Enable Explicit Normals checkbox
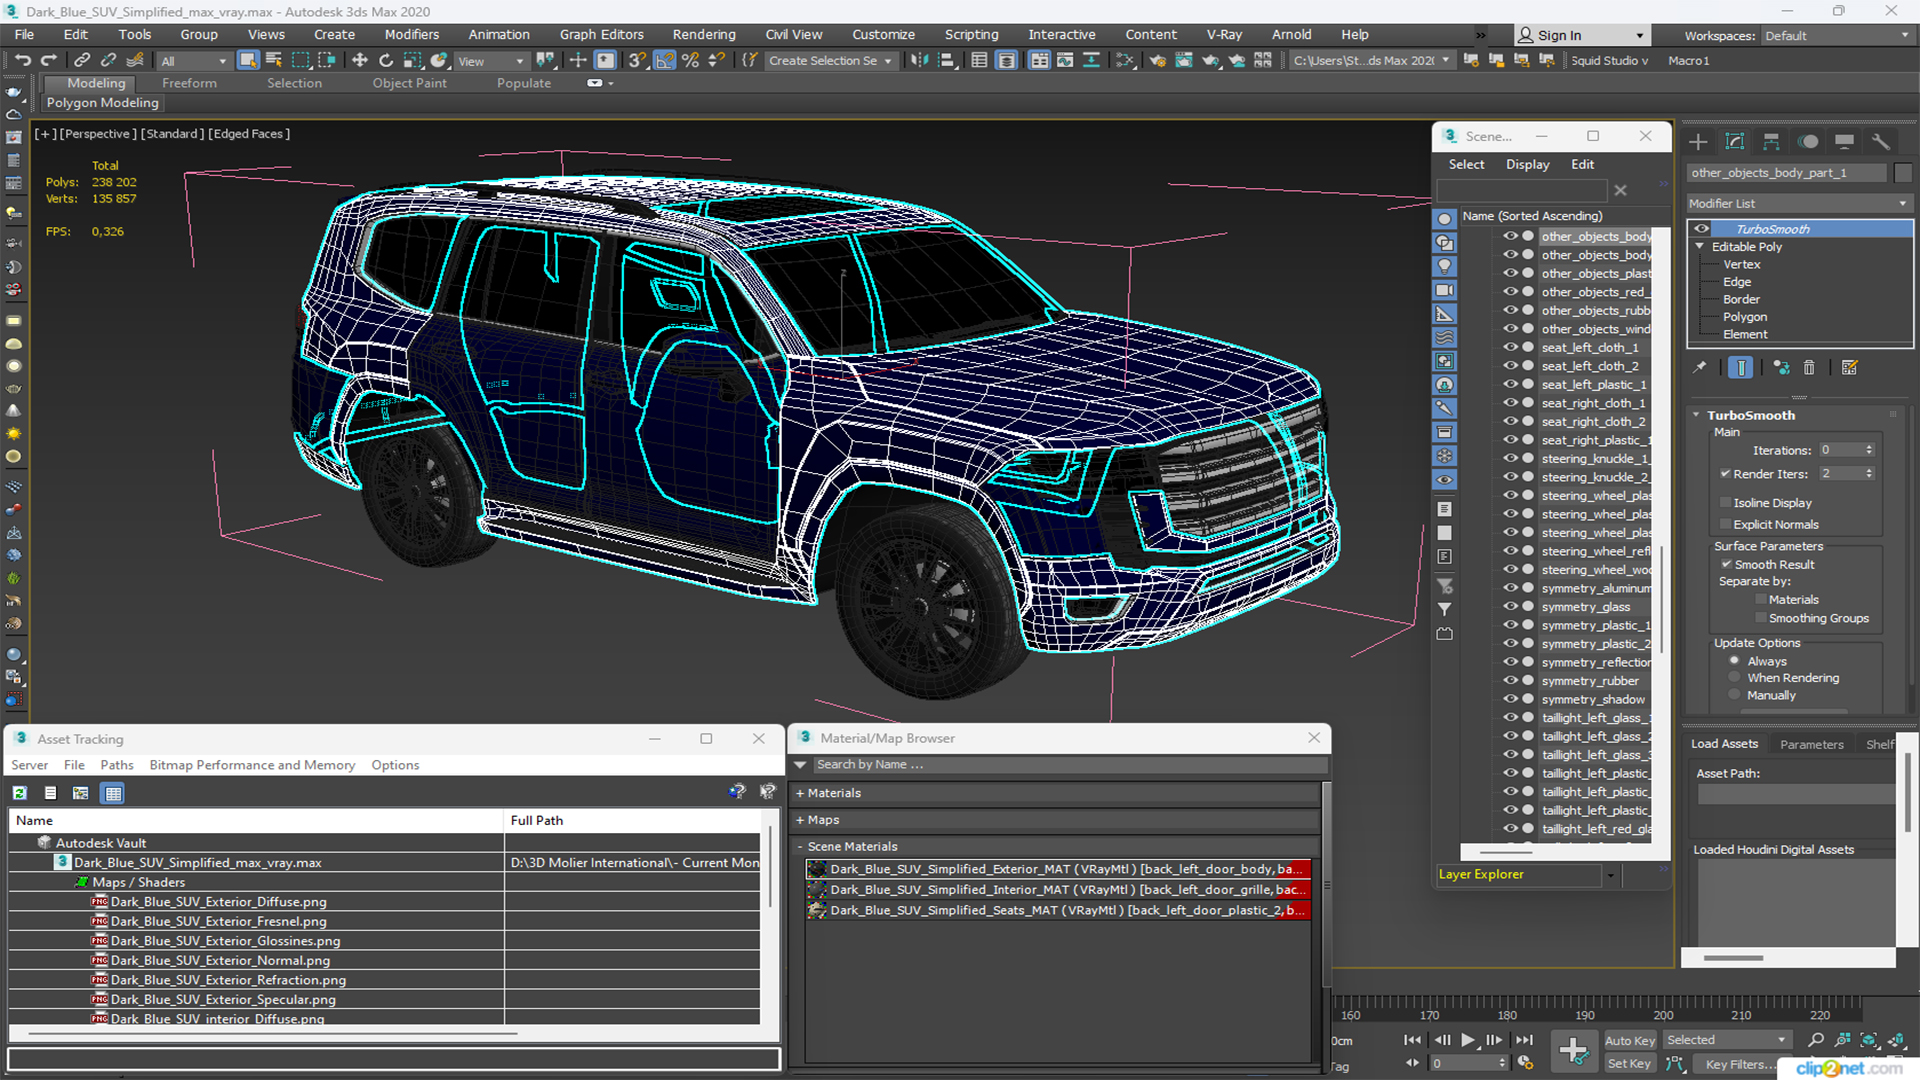Image resolution: width=1920 pixels, height=1080 pixels. coord(1725,524)
